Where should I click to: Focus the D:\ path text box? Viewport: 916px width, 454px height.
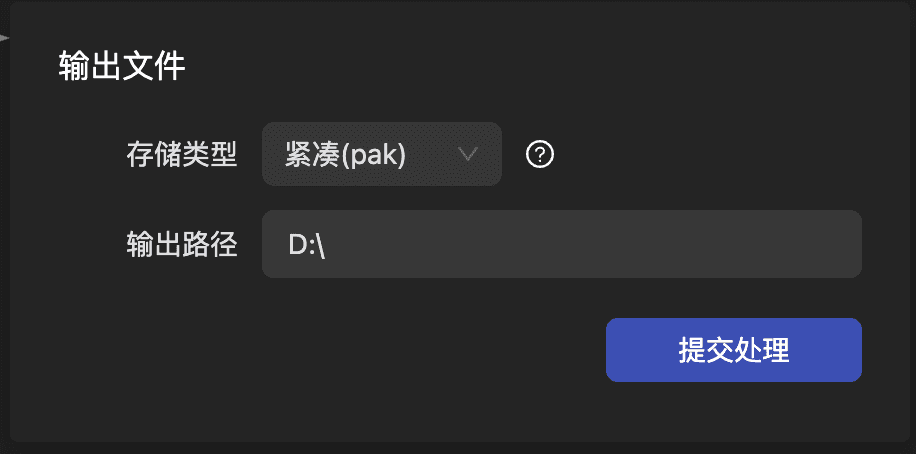click(561, 244)
